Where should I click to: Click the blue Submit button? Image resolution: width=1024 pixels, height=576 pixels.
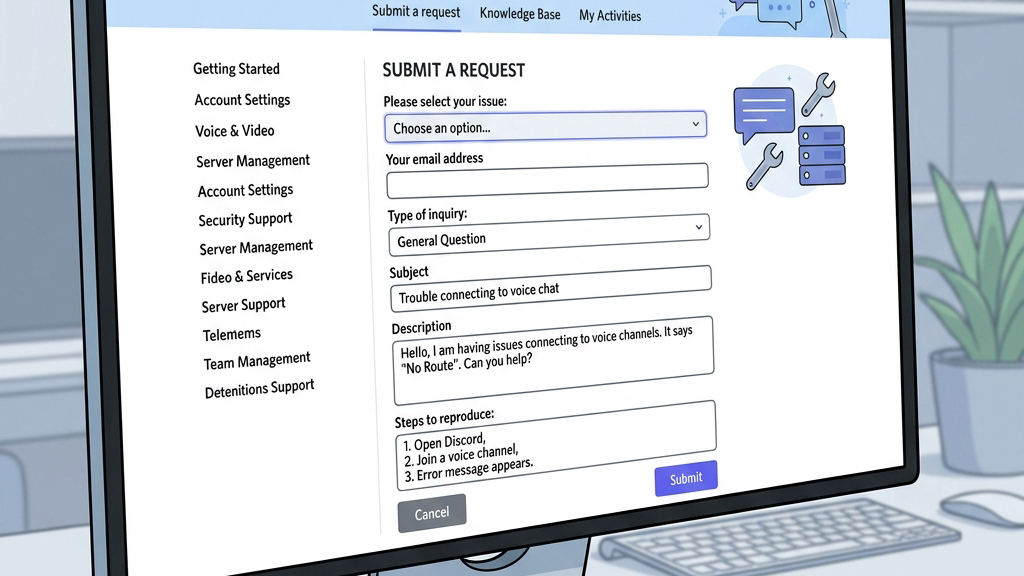pos(686,478)
